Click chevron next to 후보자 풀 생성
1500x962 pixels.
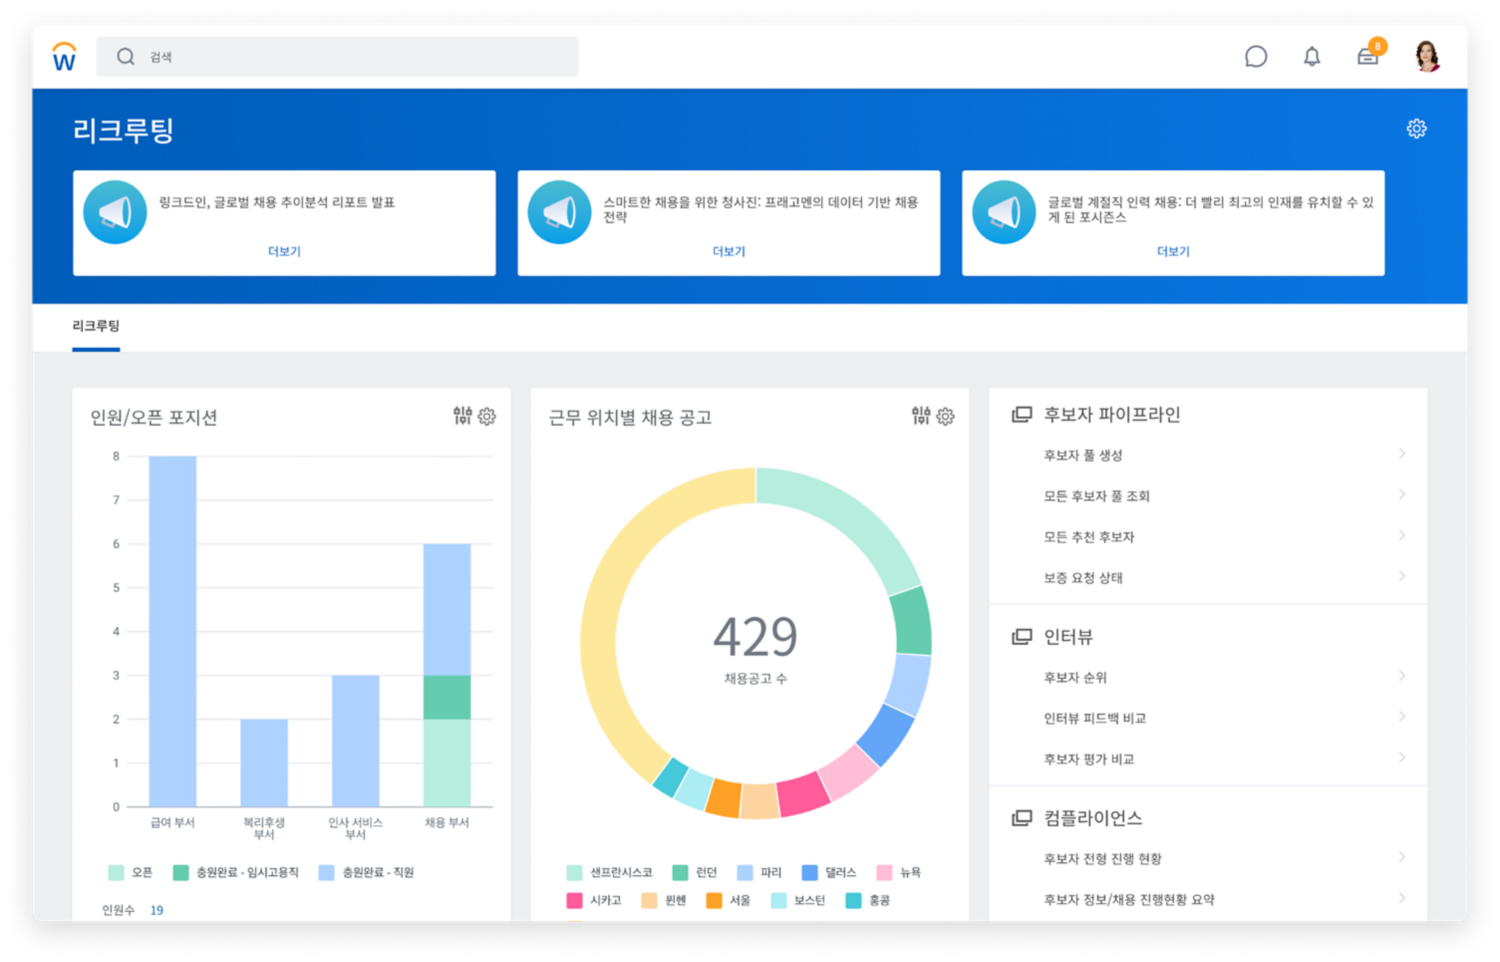1402,454
